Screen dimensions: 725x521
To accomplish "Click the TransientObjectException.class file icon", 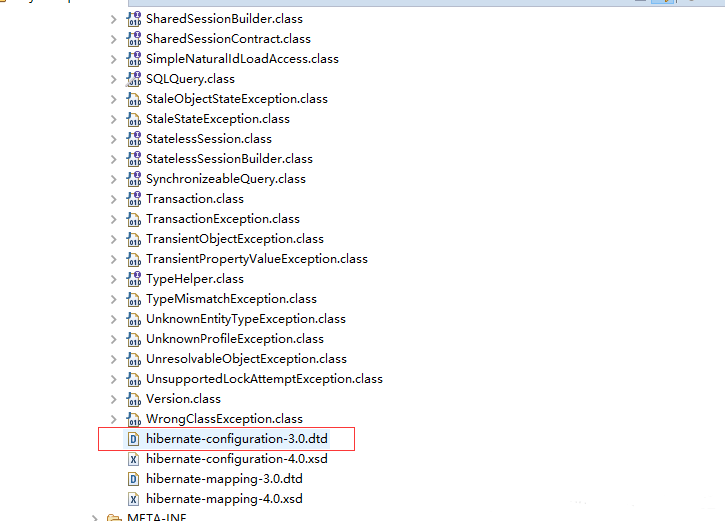I will 134,239.
